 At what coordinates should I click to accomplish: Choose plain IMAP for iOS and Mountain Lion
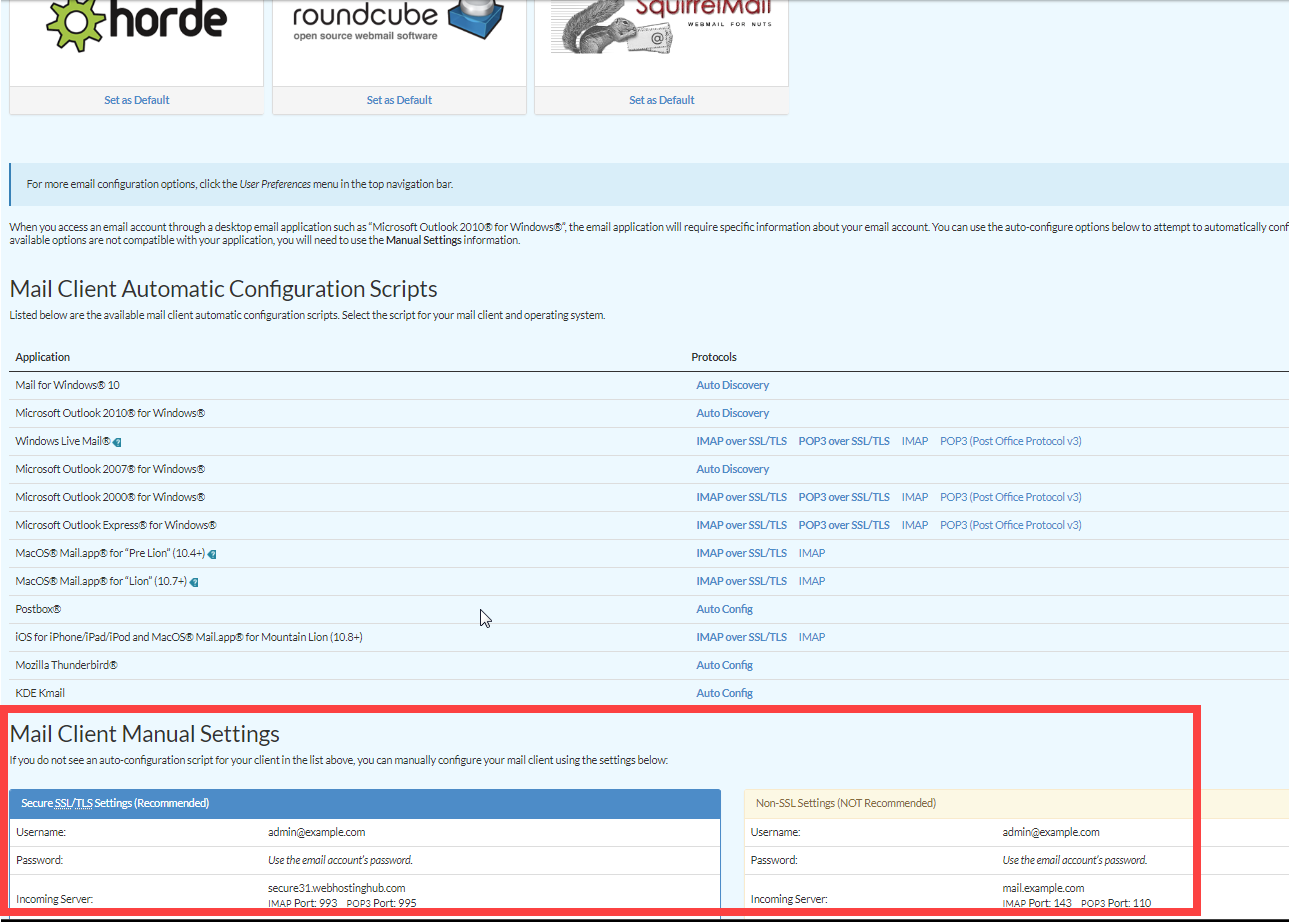[811, 637]
